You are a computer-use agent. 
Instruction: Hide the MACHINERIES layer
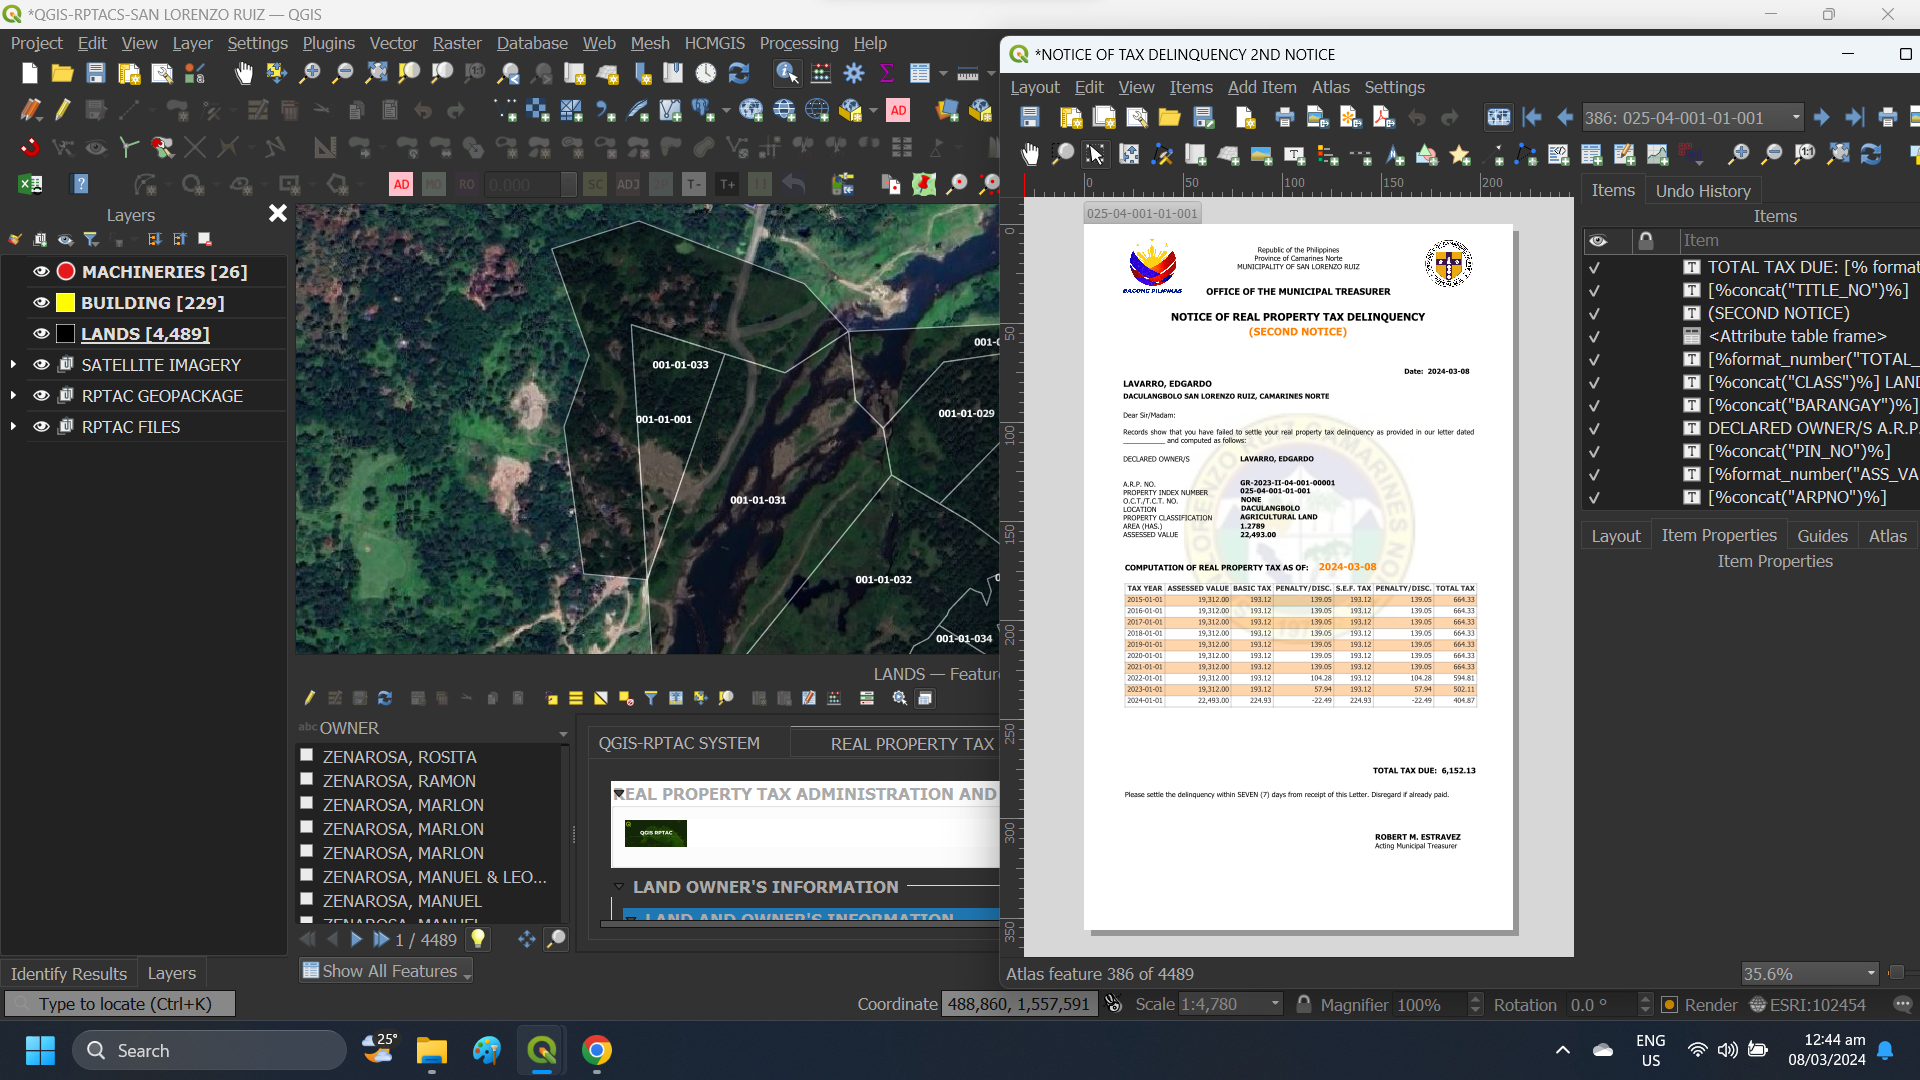point(40,271)
